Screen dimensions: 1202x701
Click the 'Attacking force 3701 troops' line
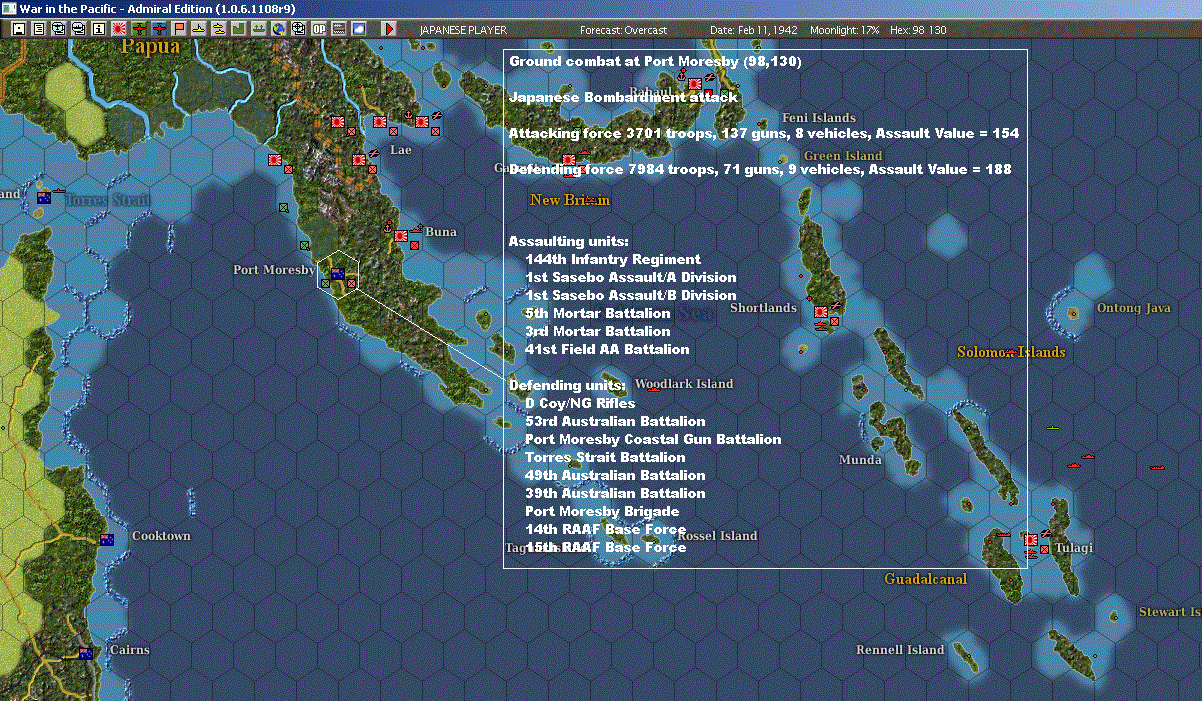pyautogui.click(x=764, y=134)
